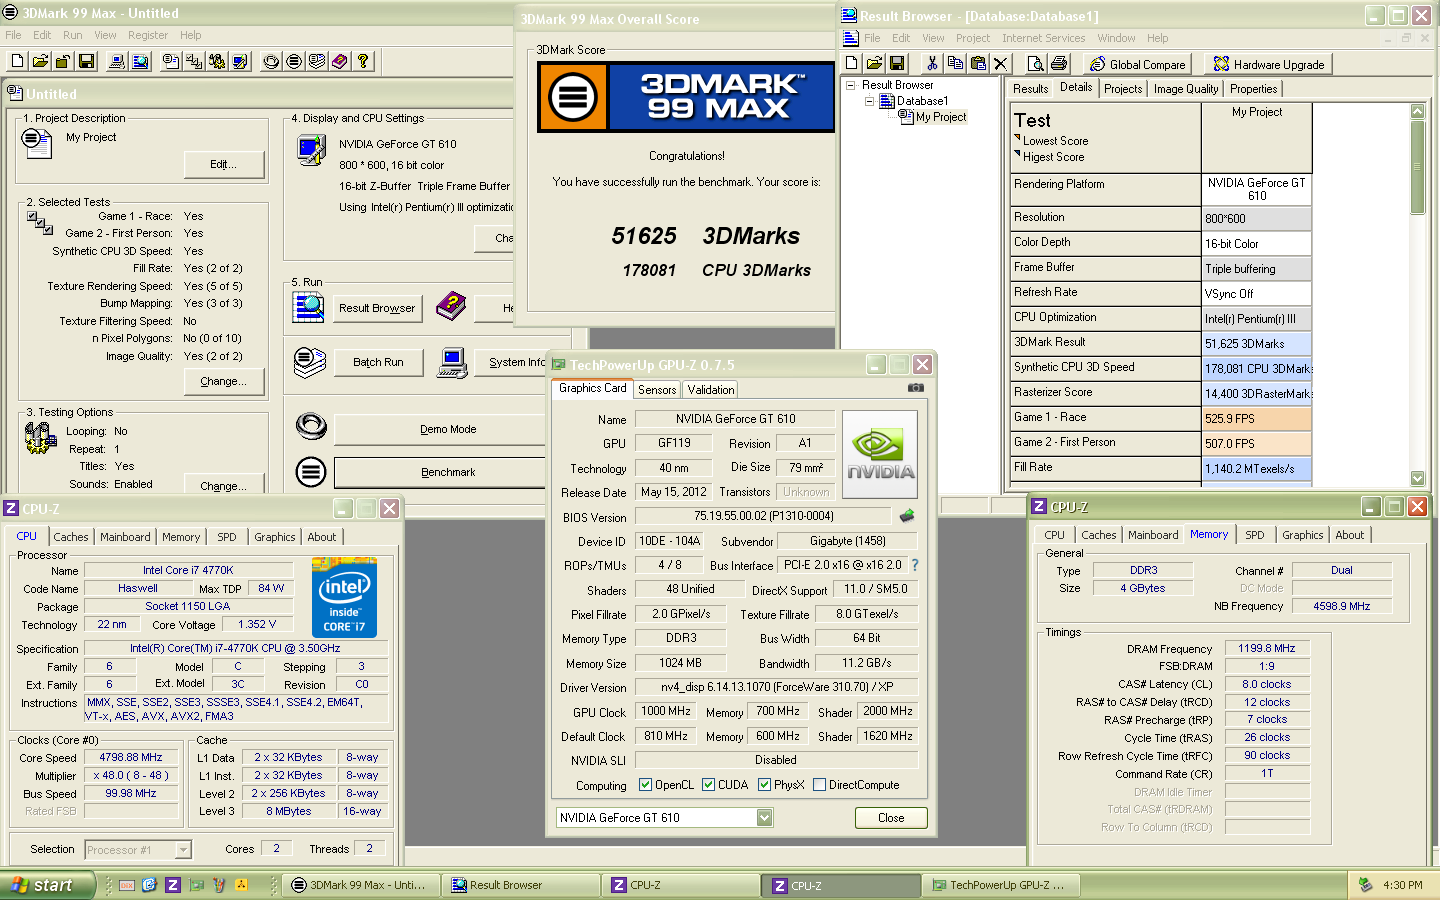1440x900 pixels.
Task: Open GPU selection dropdown in GPU-Z
Action: [764, 818]
